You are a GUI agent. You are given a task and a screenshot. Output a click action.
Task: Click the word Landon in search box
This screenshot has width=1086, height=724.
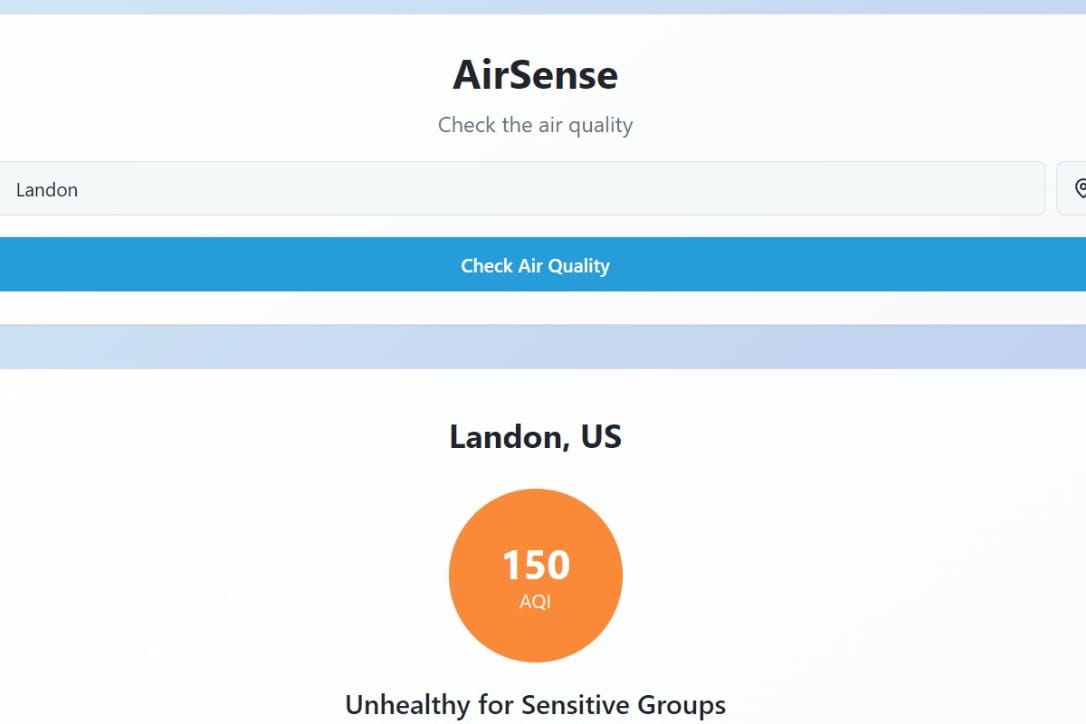point(46,190)
